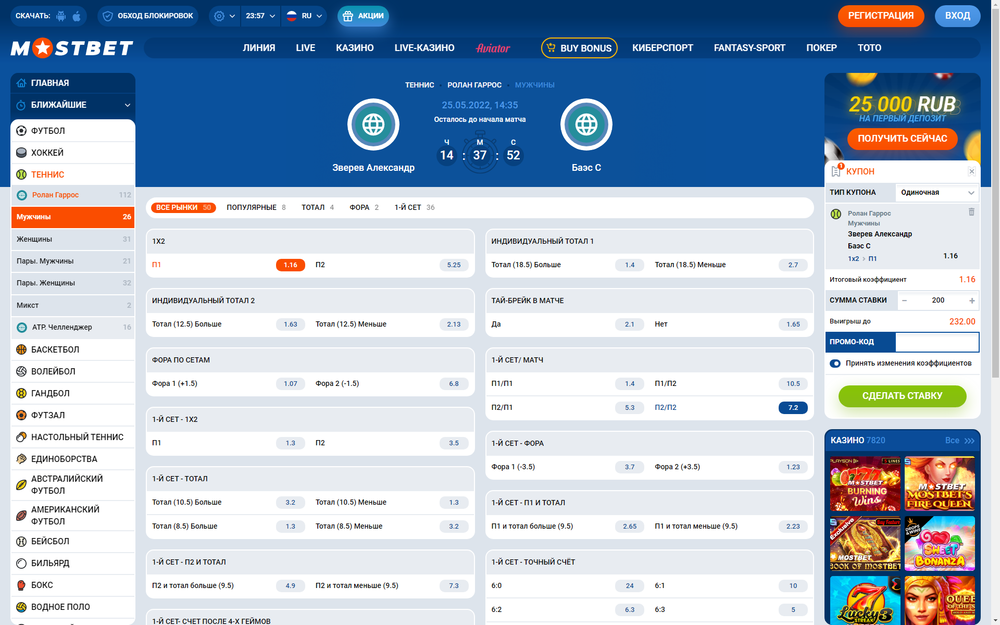Switch to the ФОРА markets tab
Image resolution: width=1000 pixels, height=625 pixels.
[x=364, y=207]
